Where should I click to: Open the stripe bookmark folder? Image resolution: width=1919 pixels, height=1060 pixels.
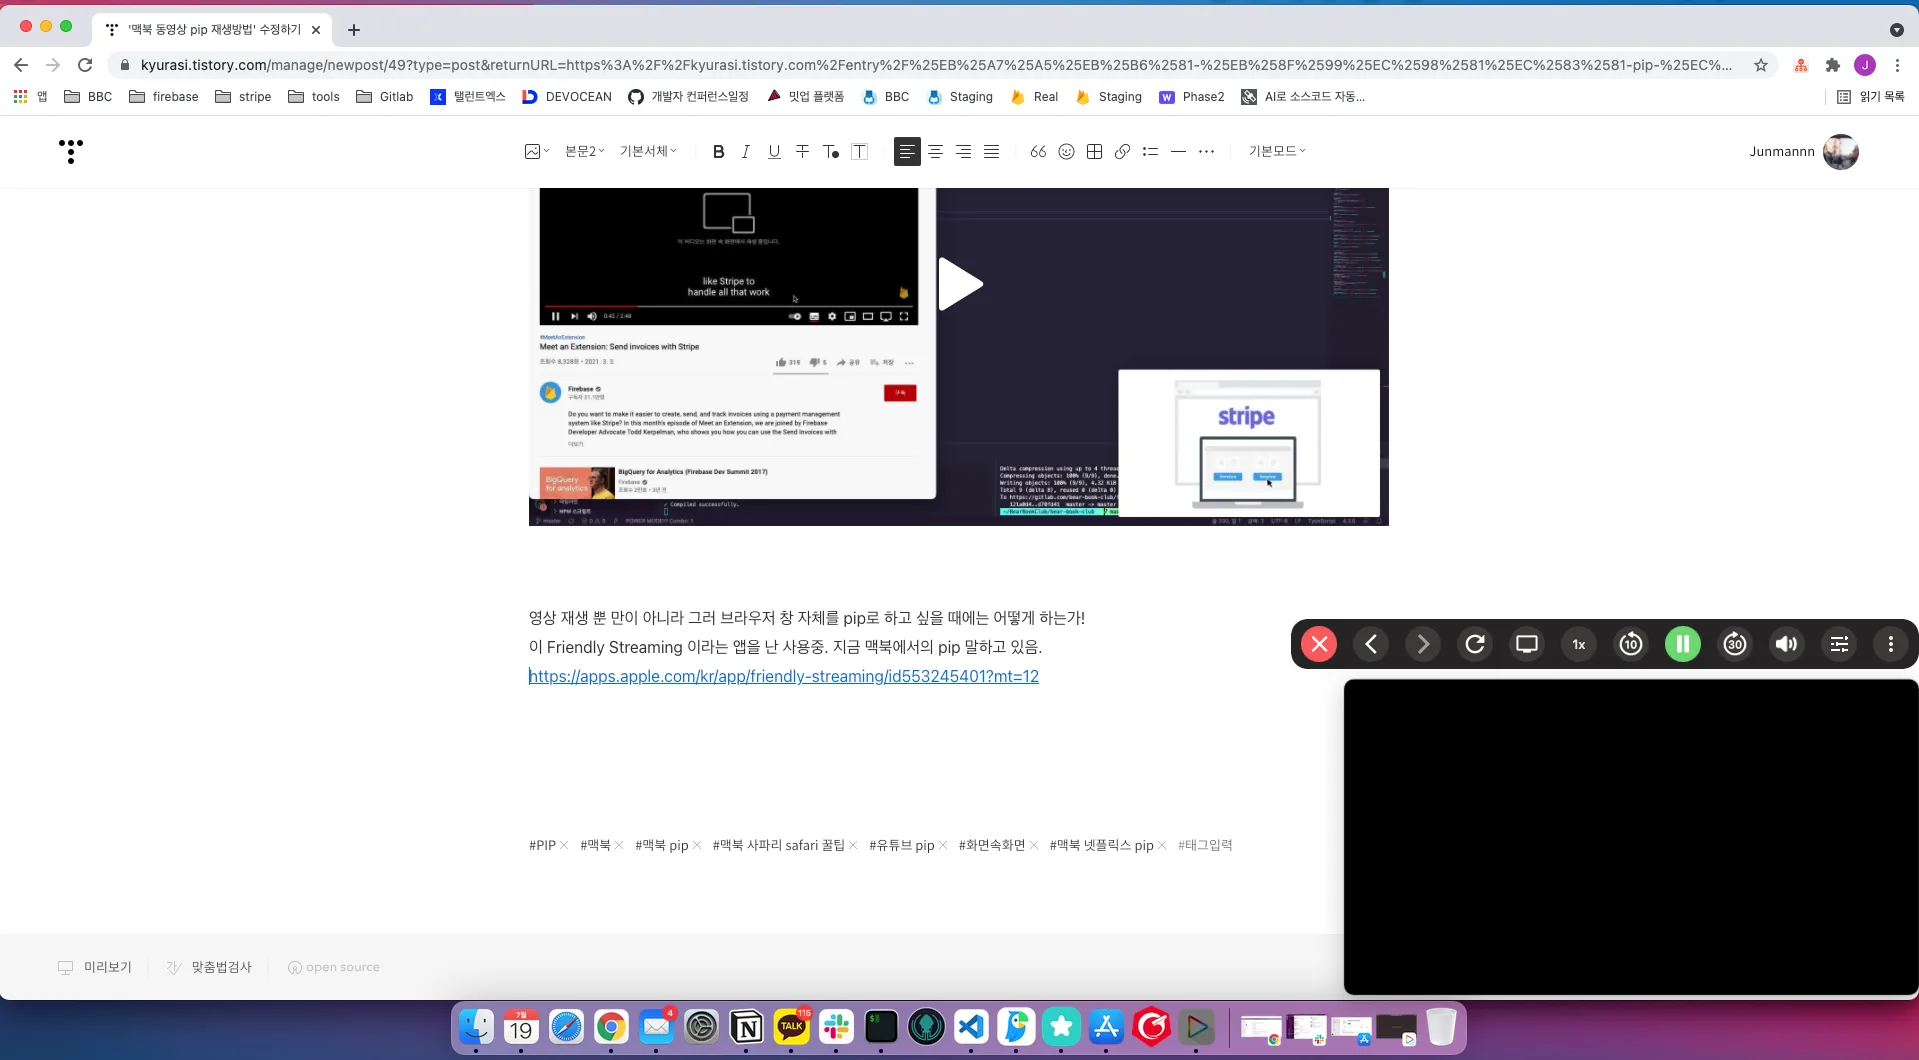[243, 97]
